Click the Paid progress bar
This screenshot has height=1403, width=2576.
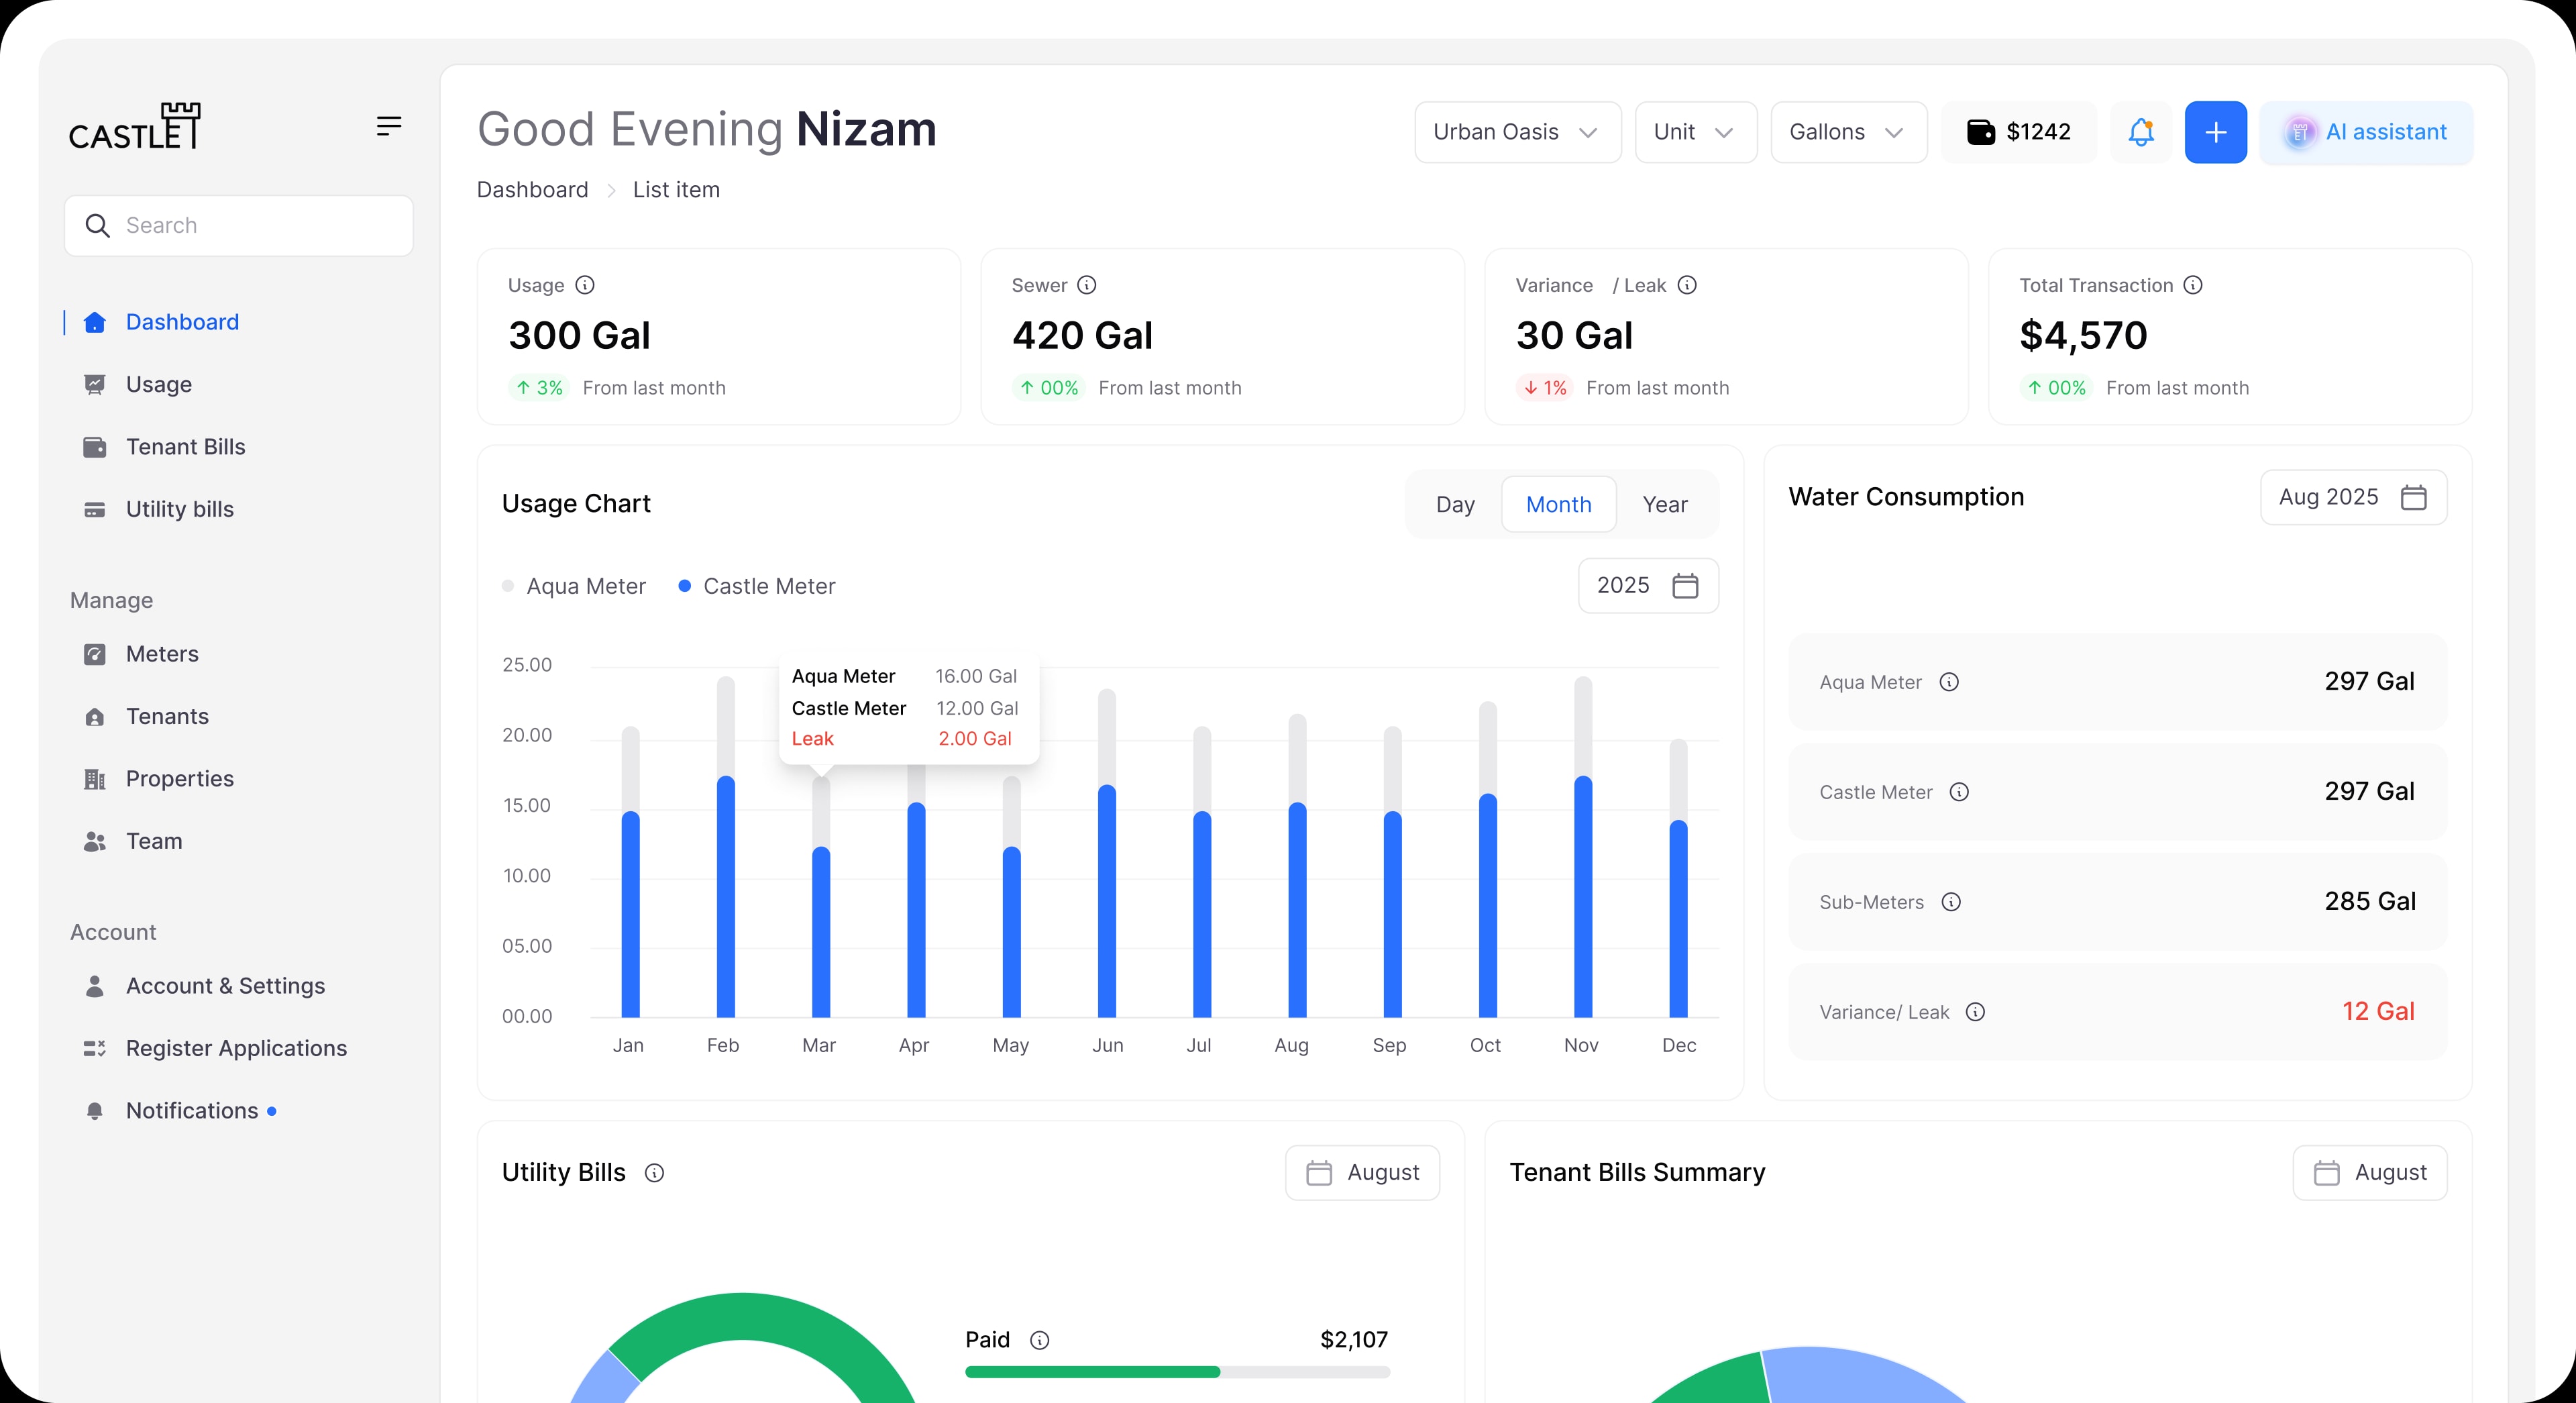(x=1177, y=1372)
